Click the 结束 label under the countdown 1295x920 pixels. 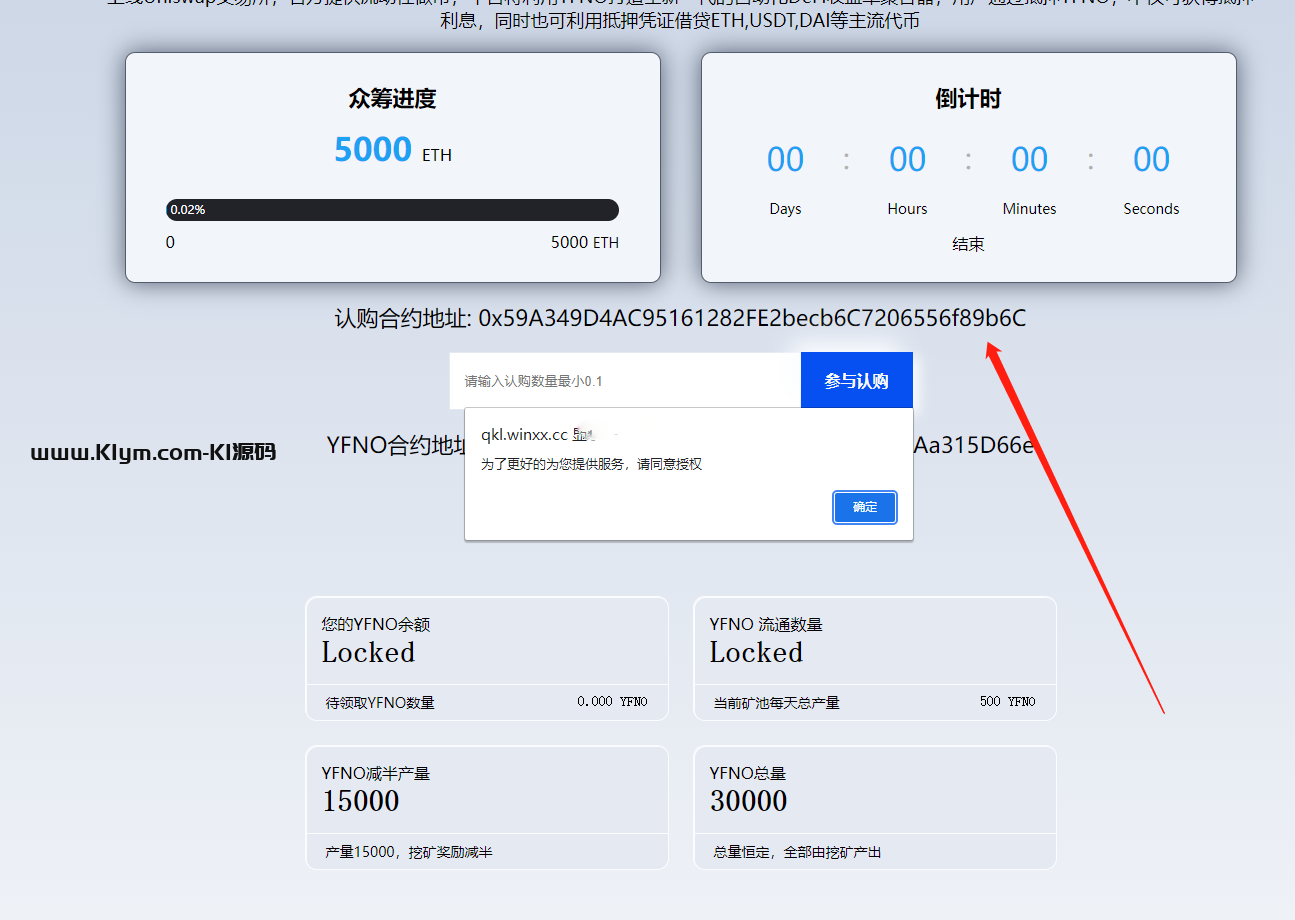point(968,244)
